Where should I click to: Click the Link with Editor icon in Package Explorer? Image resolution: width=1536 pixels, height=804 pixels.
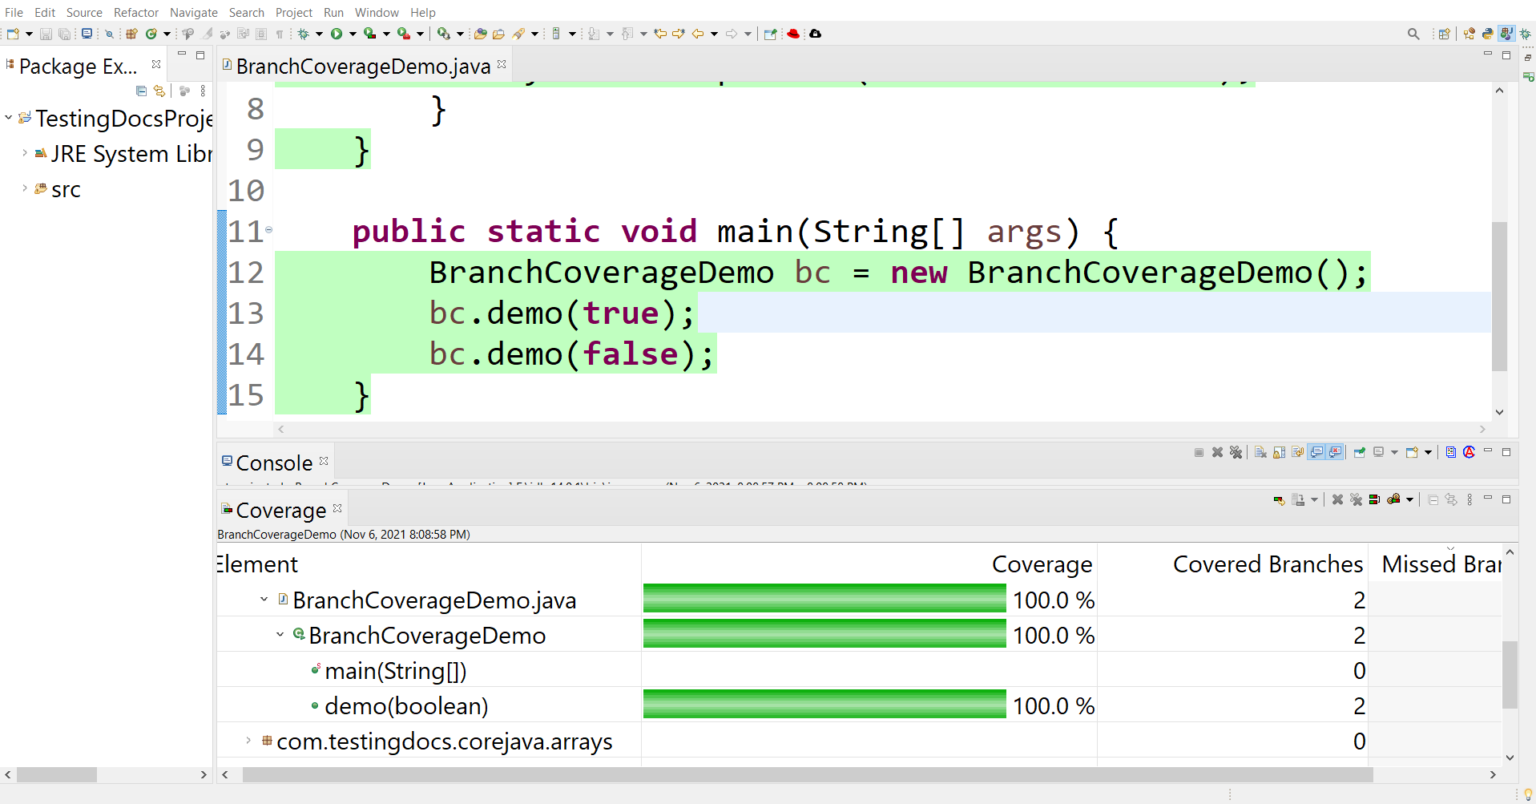coord(159,91)
